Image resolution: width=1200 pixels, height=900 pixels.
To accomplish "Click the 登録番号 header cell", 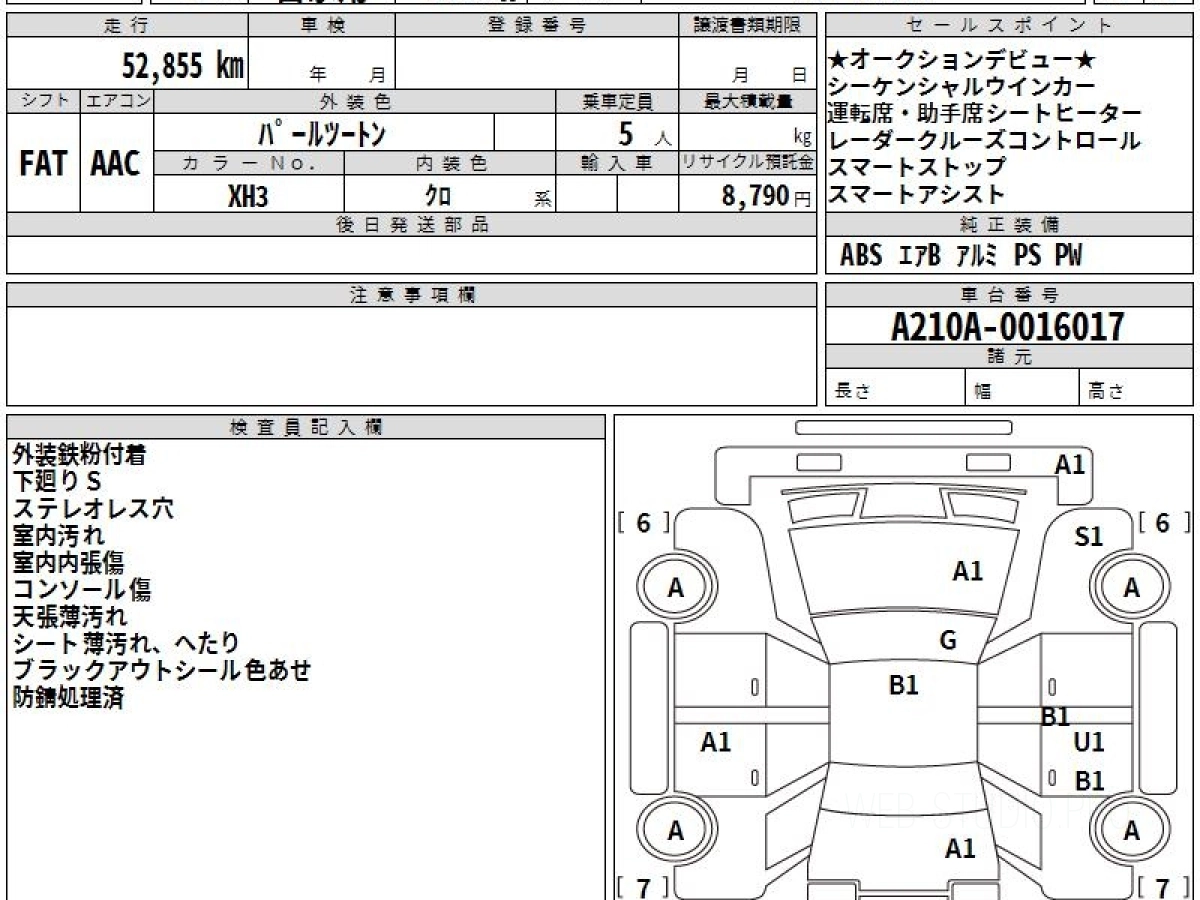I will [x=537, y=26].
